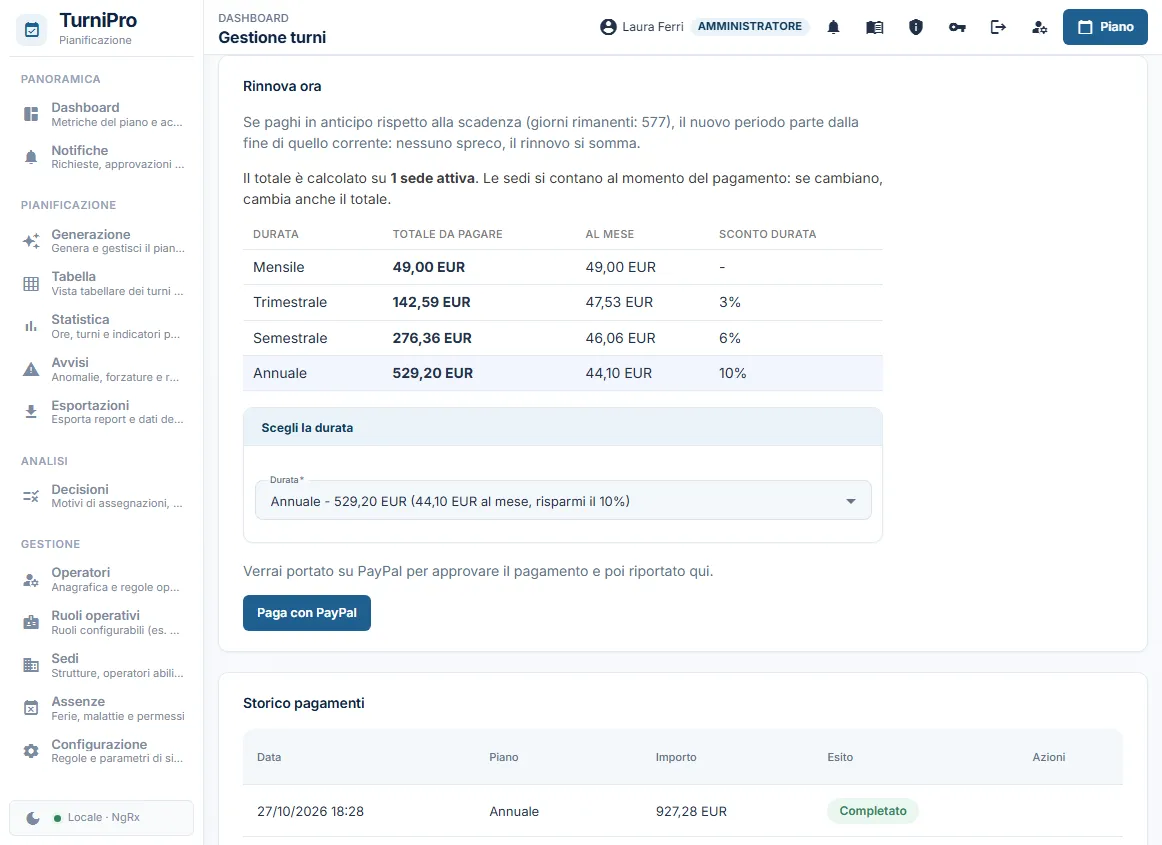The width and height of the screenshot is (1162, 845).
Task: Click the shield security icon in the header
Action: (916, 27)
